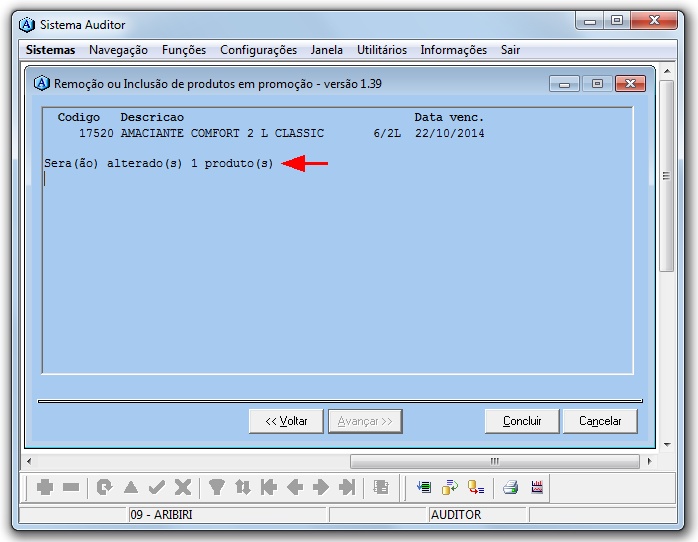Click the << Voltar button
Image resolution: width=698 pixels, height=542 pixels.
pos(286,421)
